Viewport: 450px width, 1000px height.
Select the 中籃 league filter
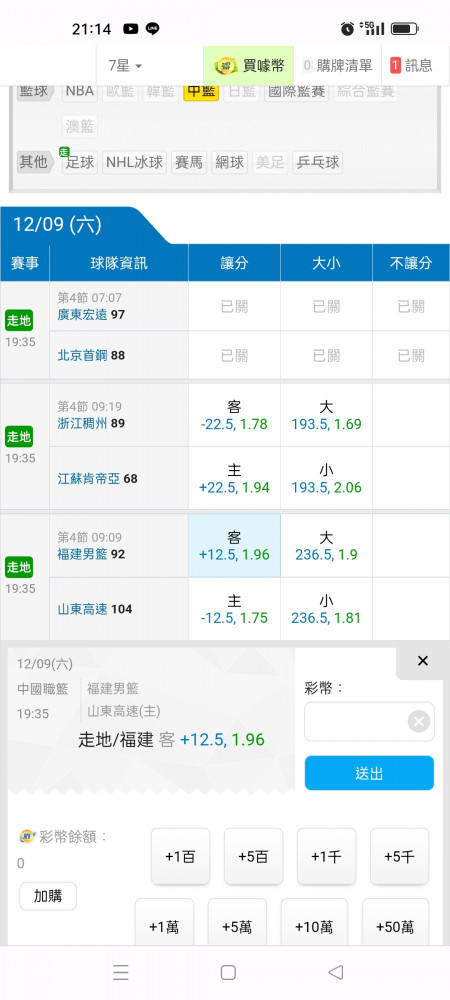click(201, 91)
